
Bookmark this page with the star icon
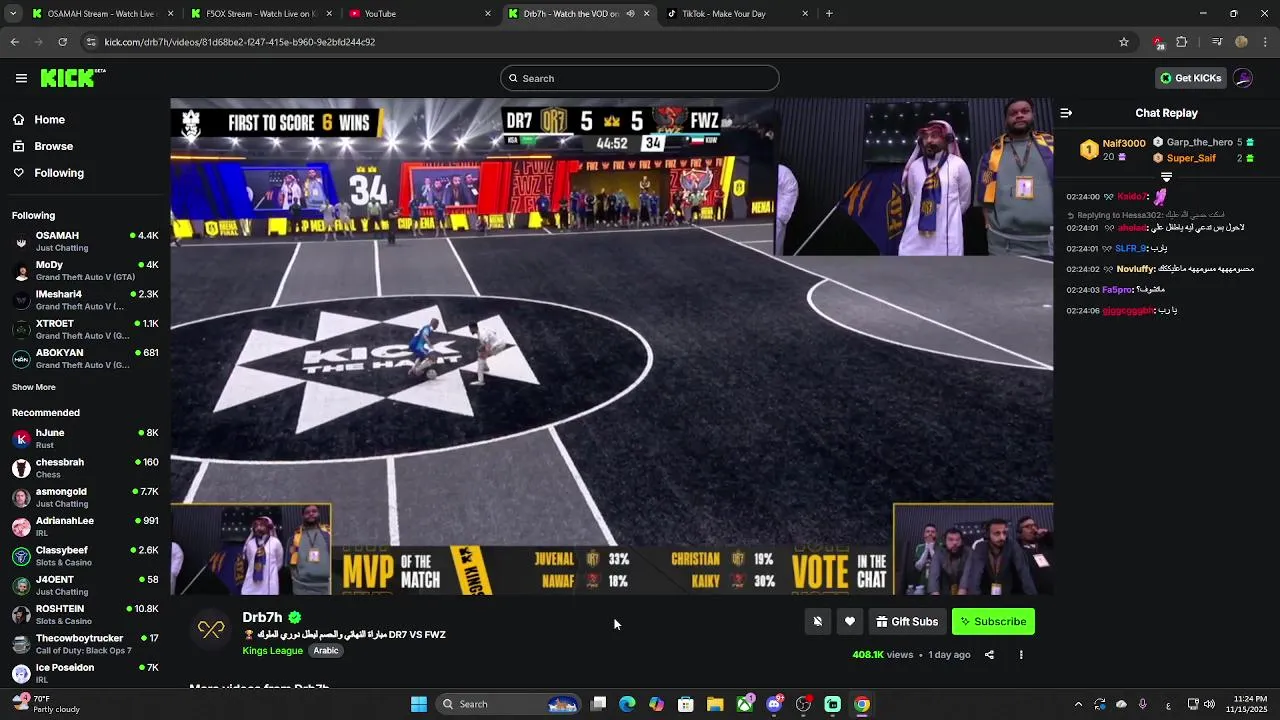(x=1124, y=42)
